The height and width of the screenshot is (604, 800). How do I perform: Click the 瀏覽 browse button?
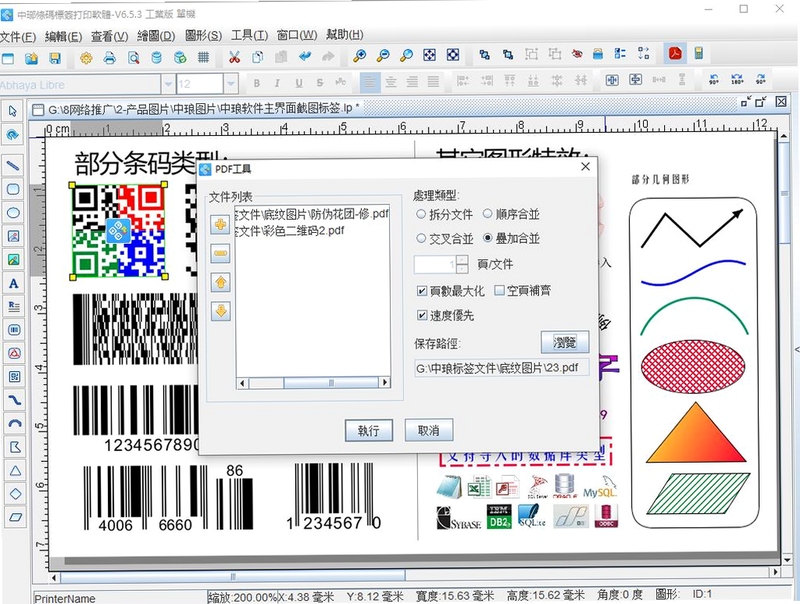coord(565,342)
